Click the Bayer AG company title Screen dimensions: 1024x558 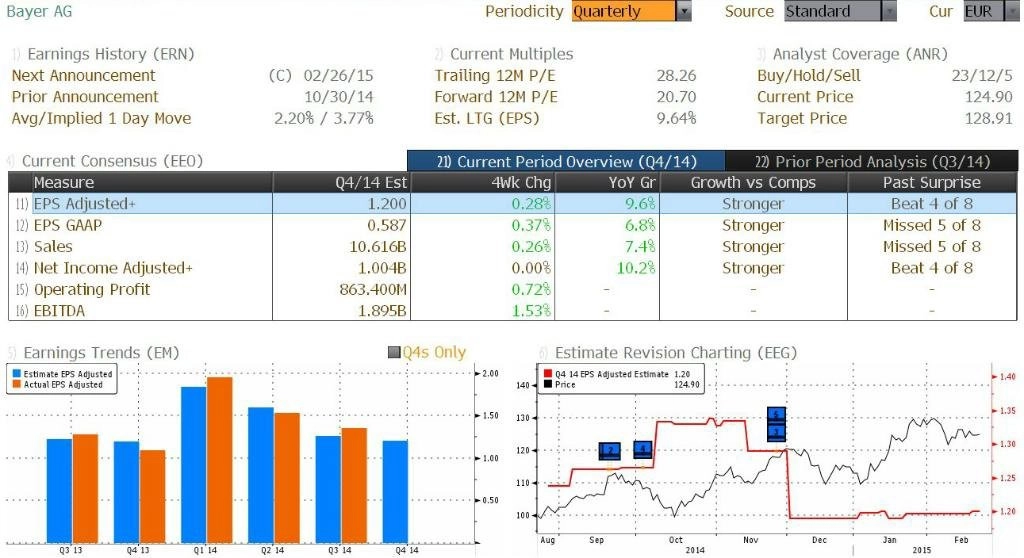coord(39,11)
